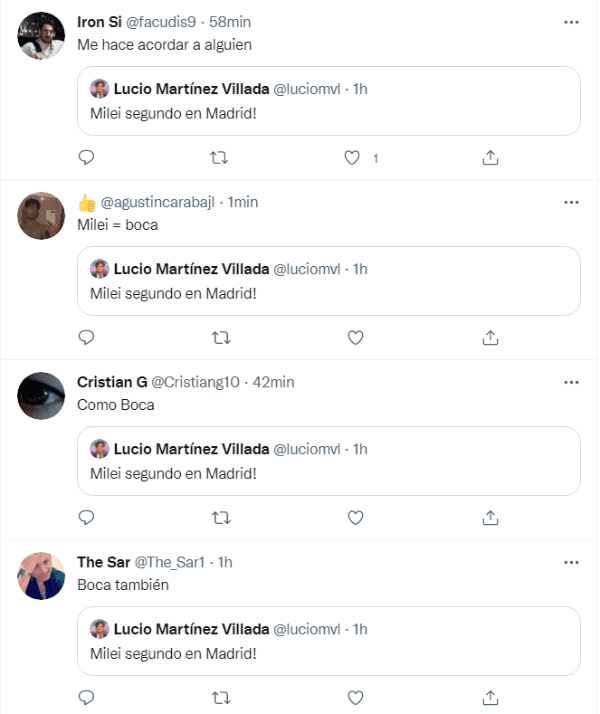Click The Sar's avatar image
Screen dimensions: 600x714
[x=42, y=576]
